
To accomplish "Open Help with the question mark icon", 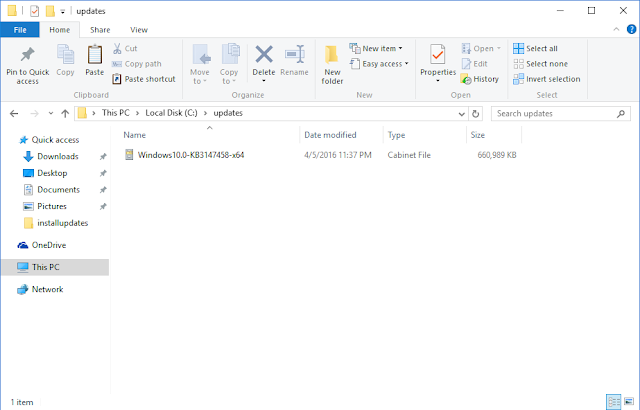I will 631,29.
